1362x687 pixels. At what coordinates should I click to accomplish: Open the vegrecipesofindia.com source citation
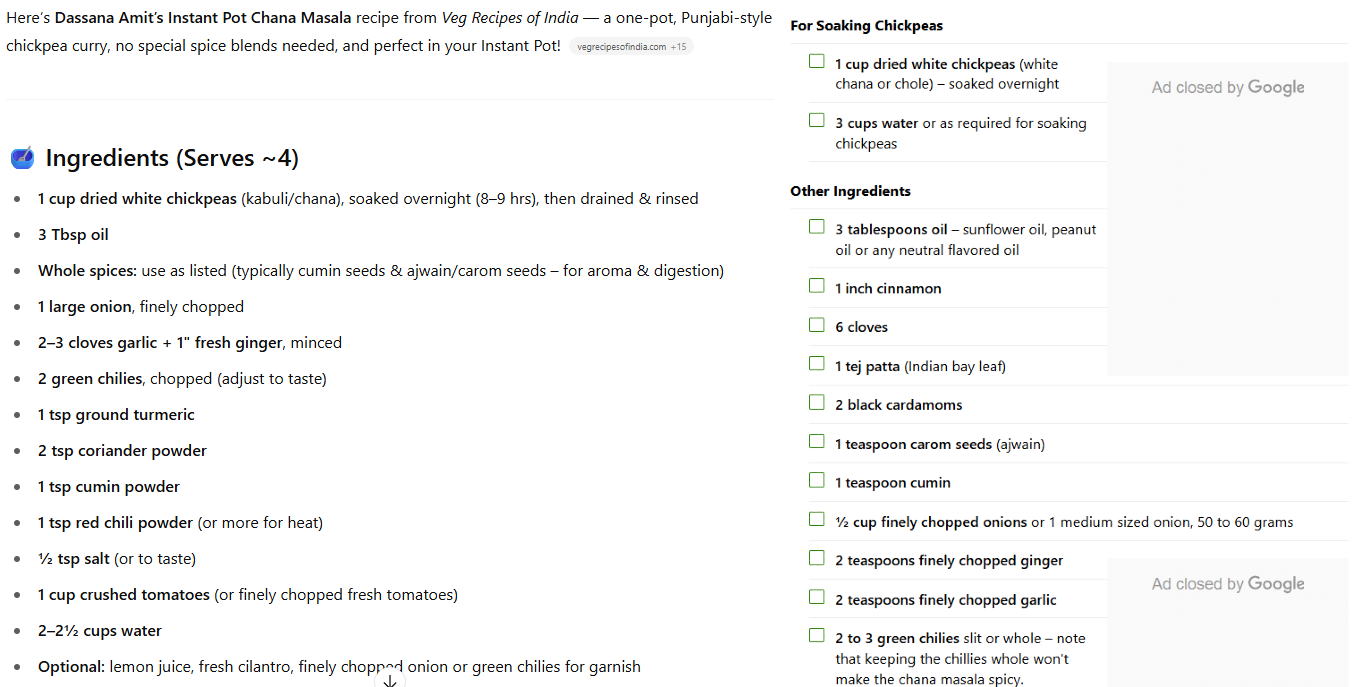[631, 47]
